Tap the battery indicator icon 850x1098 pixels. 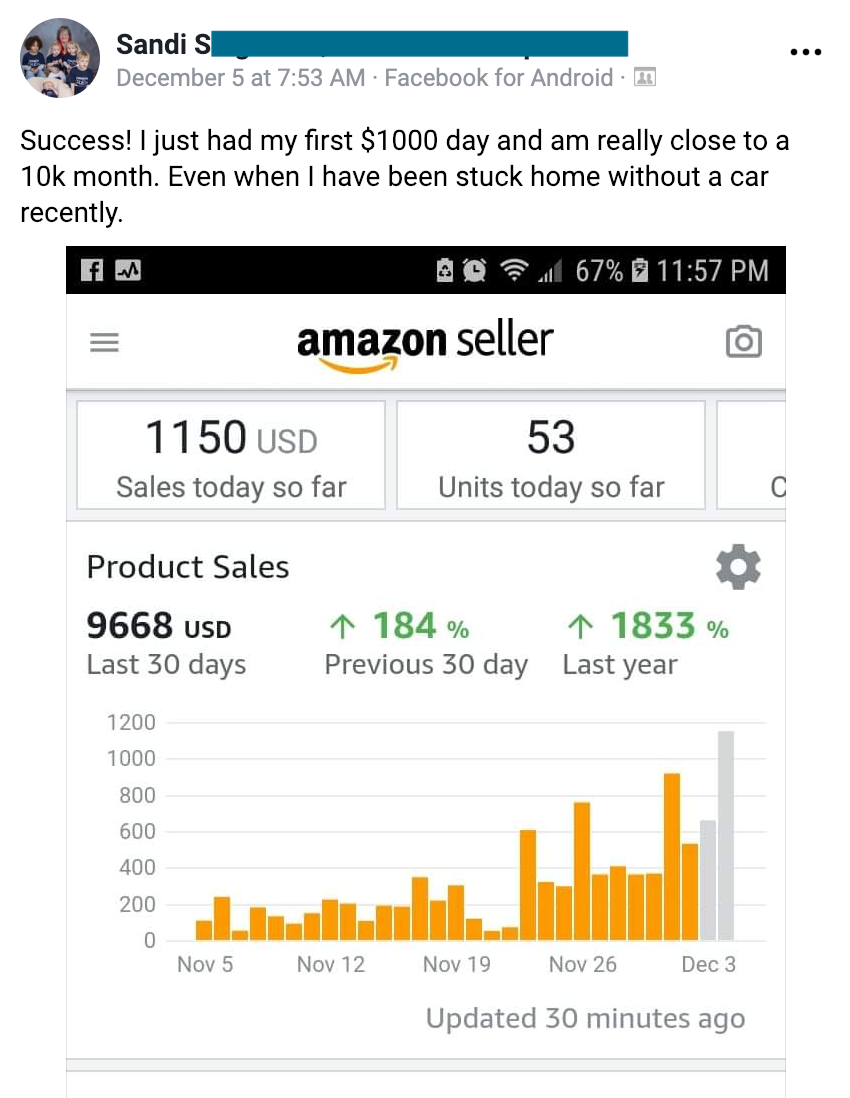coord(640,271)
